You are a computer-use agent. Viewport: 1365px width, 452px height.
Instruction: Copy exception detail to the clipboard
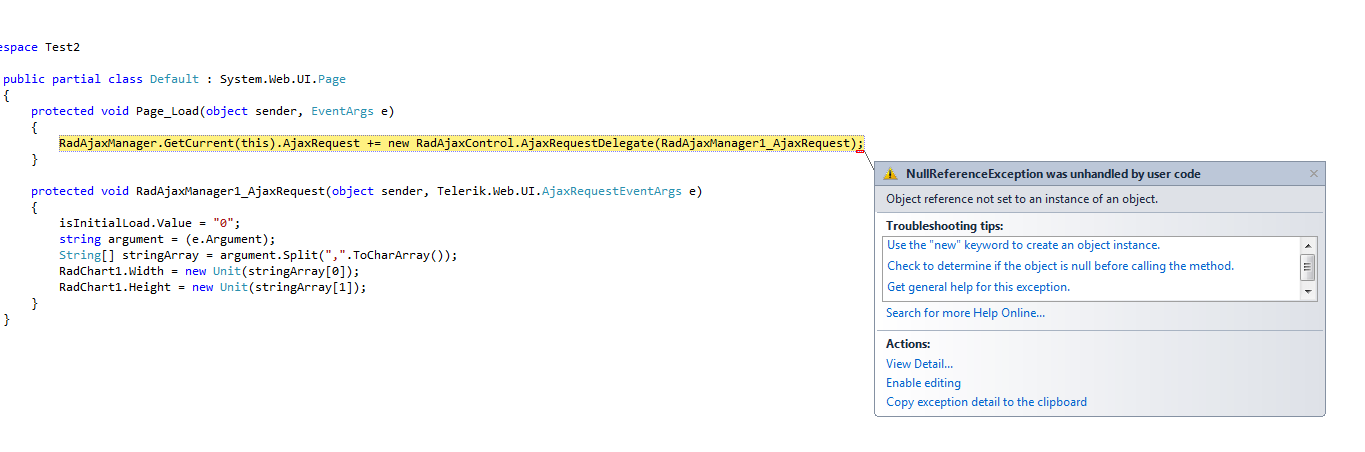pos(986,402)
